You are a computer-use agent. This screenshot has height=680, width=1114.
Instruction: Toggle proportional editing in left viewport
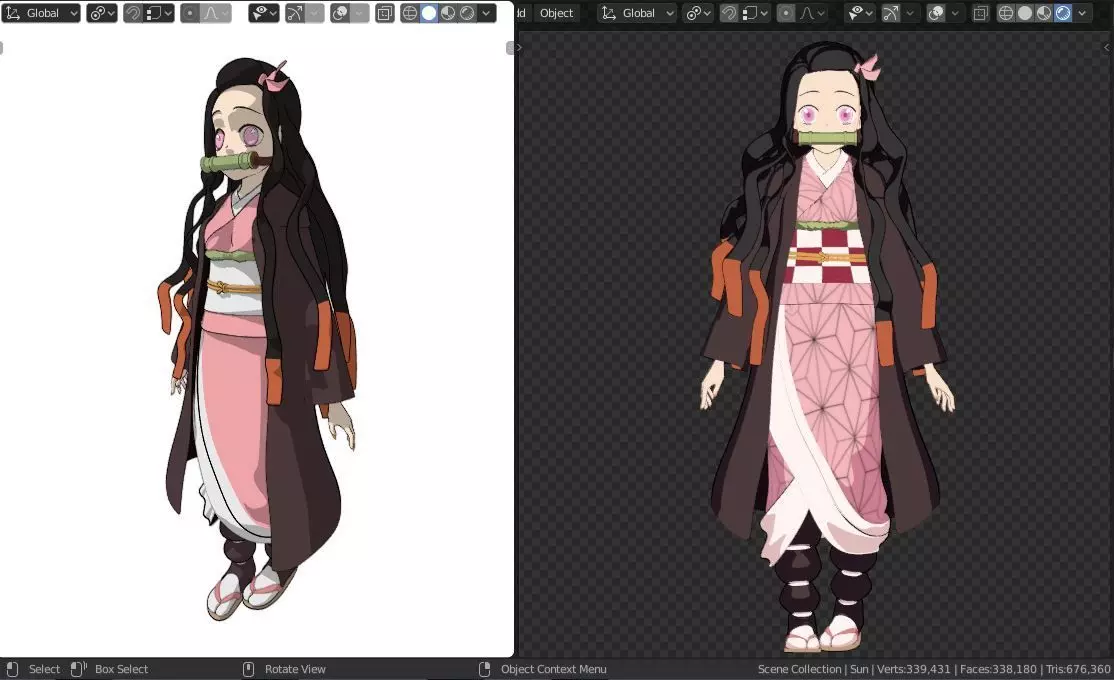tap(190, 13)
